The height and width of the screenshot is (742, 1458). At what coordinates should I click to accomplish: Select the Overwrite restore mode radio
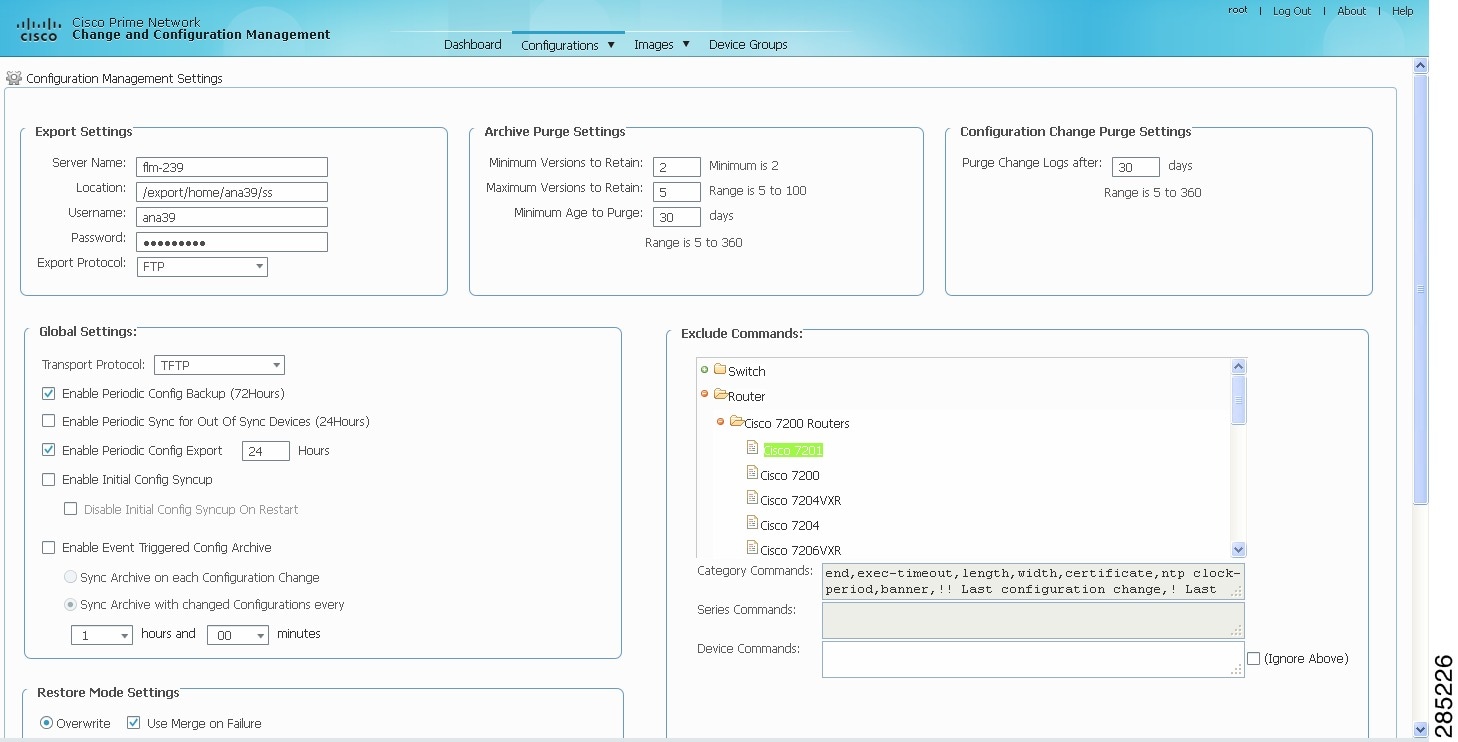[x=46, y=723]
